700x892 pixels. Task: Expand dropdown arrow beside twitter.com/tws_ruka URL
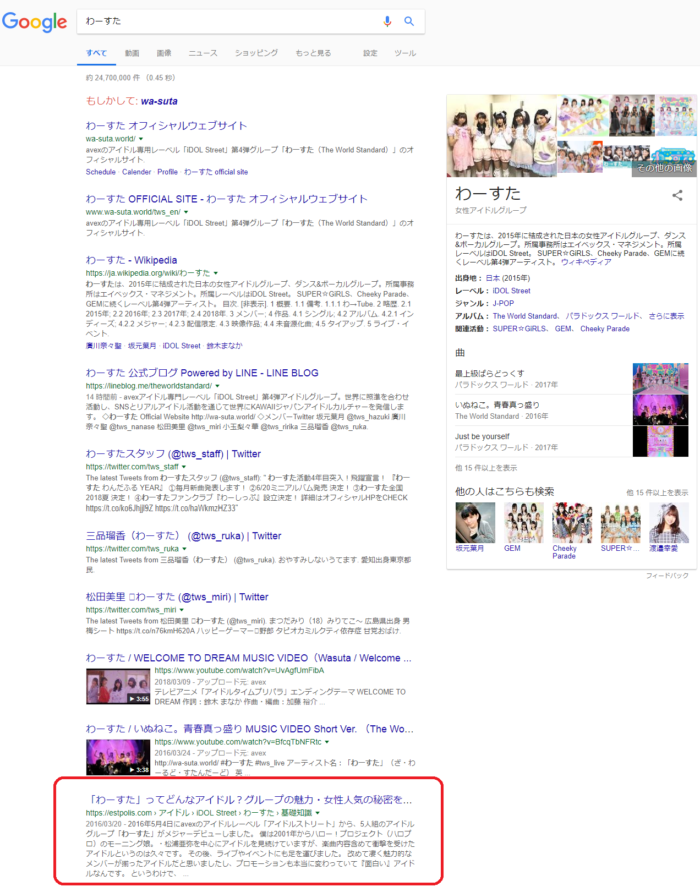coord(184,549)
